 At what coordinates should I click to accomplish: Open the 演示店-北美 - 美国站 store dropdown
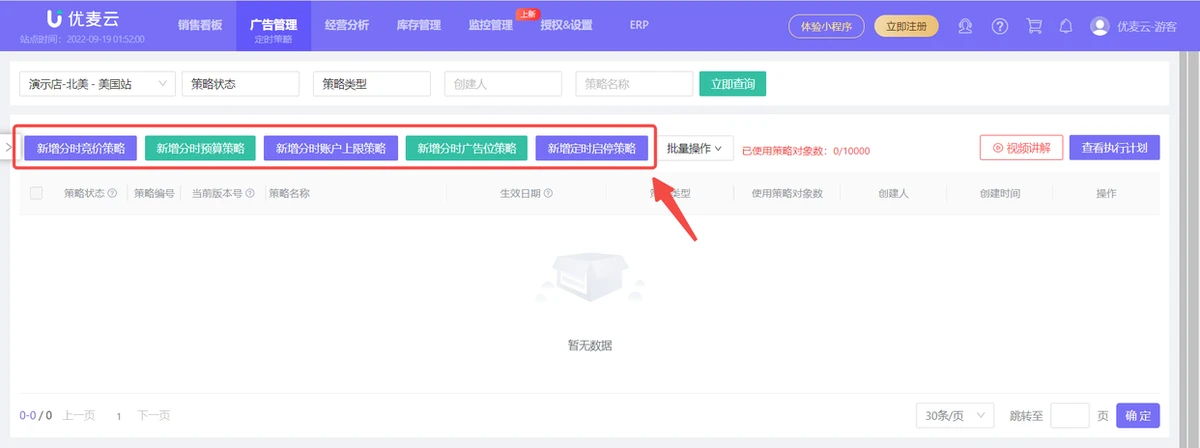[97, 85]
